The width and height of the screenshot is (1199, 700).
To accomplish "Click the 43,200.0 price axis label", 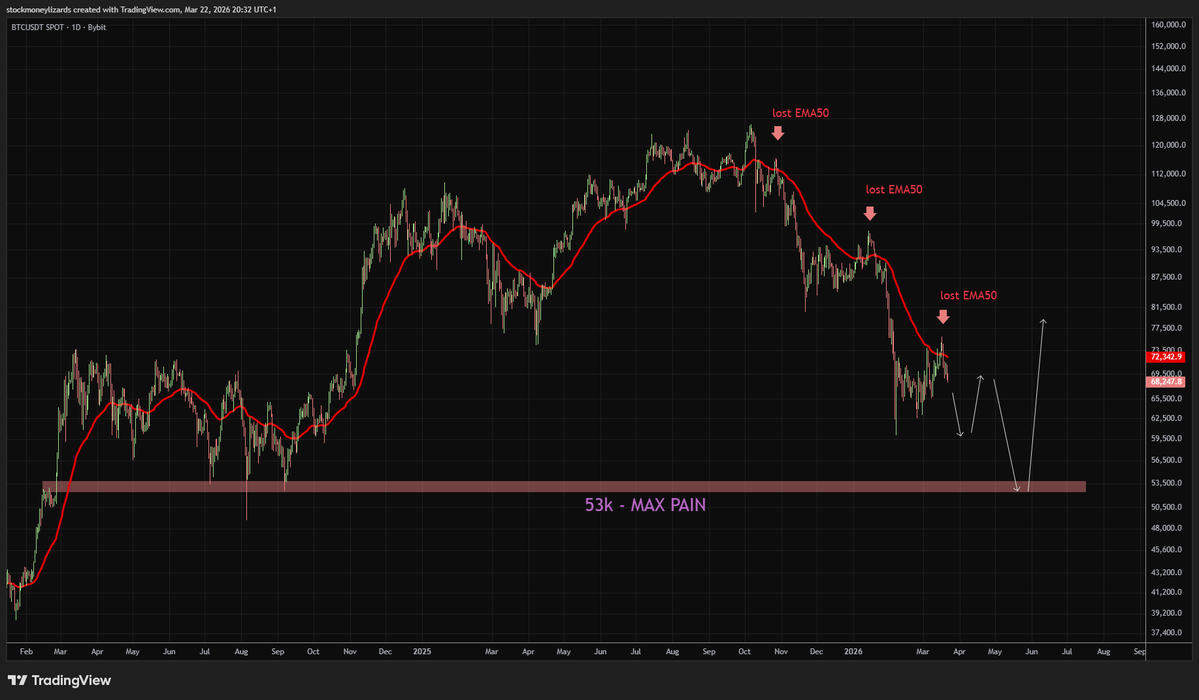I will click(x=1168, y=573).
